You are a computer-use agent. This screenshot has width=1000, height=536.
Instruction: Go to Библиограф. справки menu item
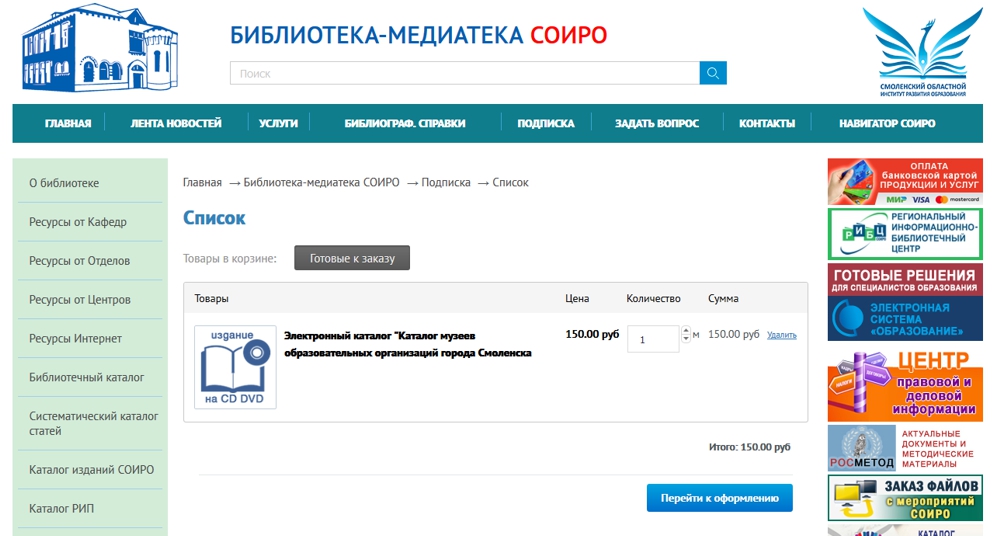point(405,123)
